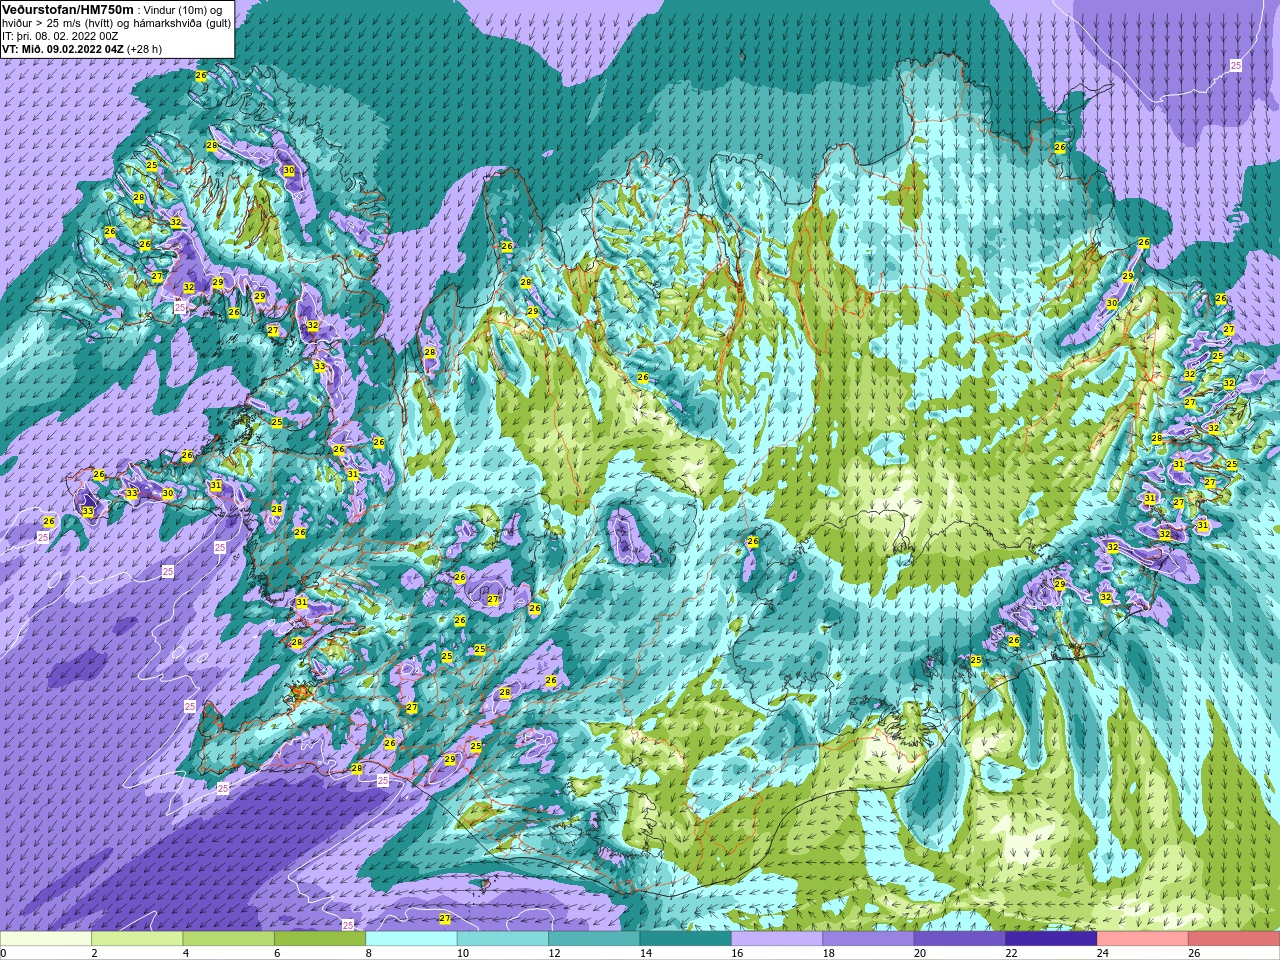Click the legend tick label '6'
This screenshot has width=1280, height=960.
point(277,953)
